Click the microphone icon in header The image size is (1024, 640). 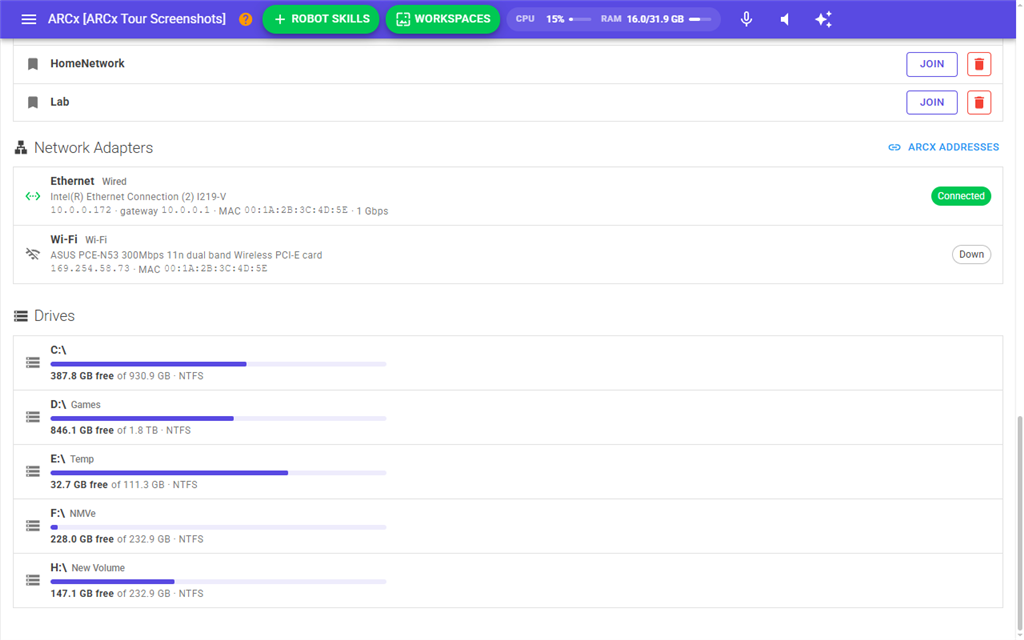click(746, 19)
